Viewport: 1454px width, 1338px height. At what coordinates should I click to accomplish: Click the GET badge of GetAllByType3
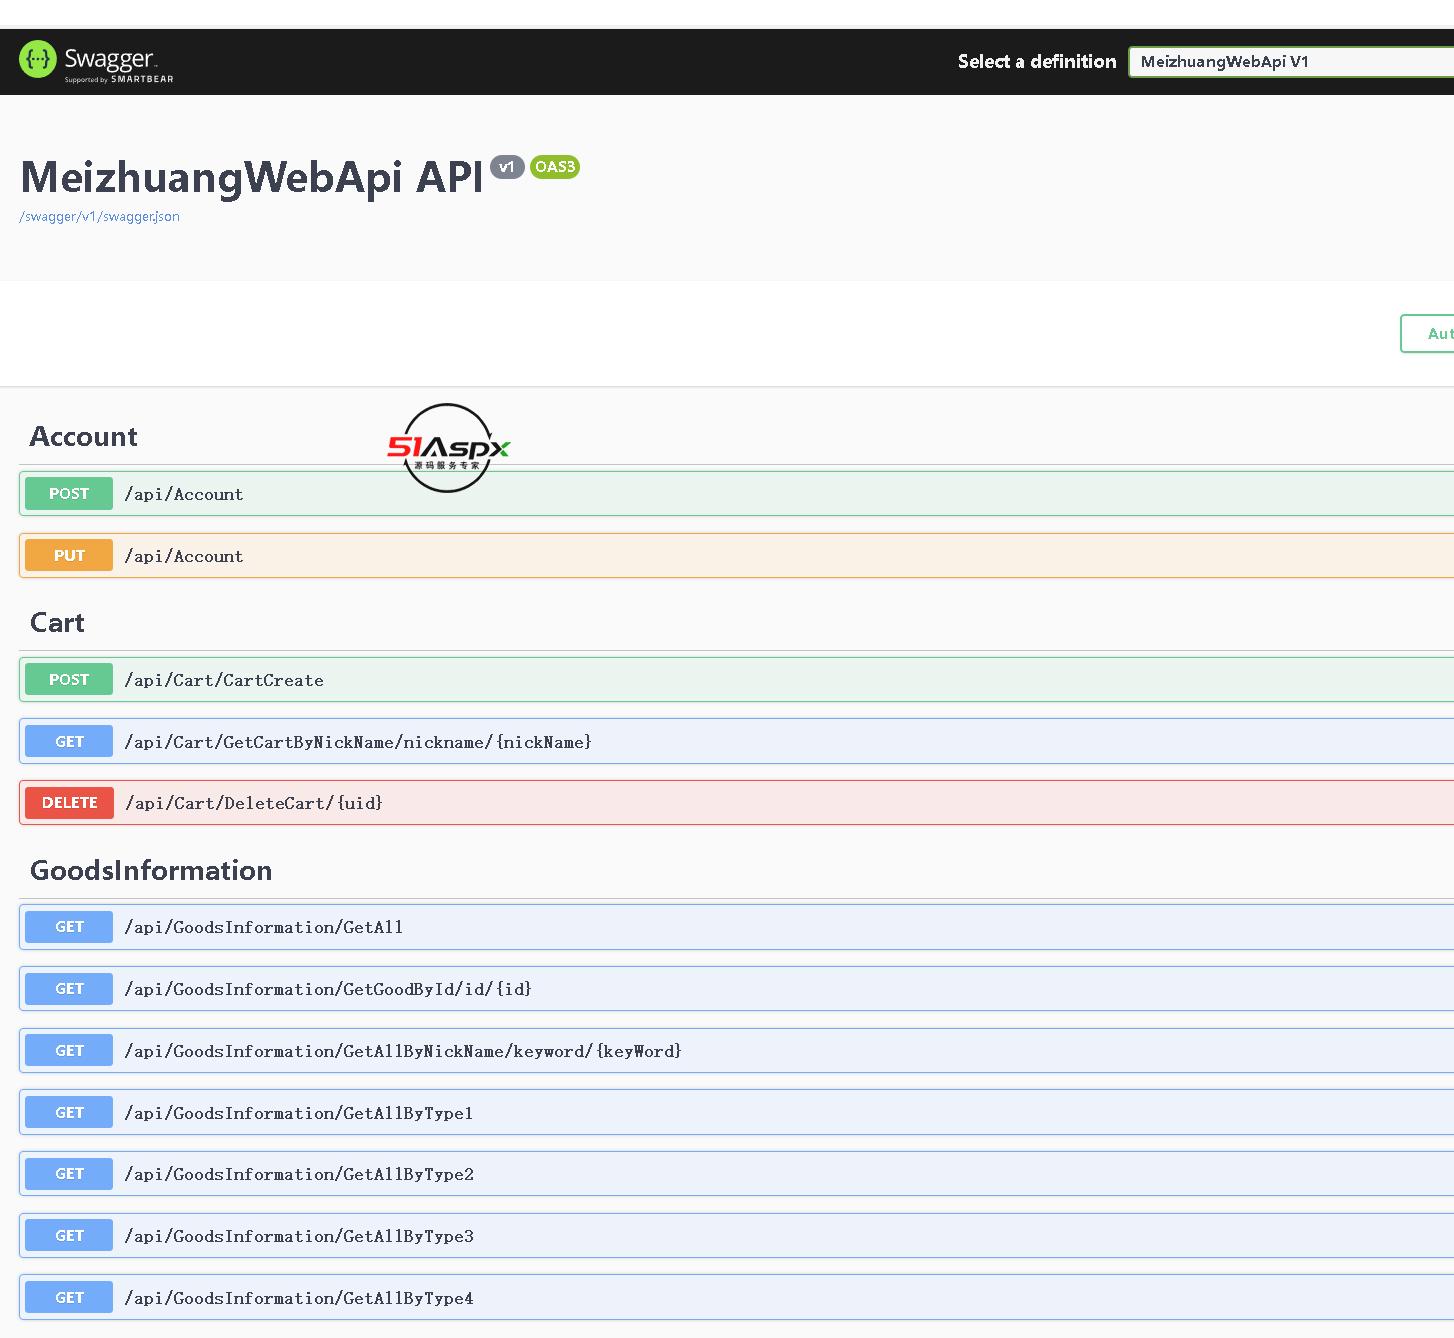(x=69, y=1236)
